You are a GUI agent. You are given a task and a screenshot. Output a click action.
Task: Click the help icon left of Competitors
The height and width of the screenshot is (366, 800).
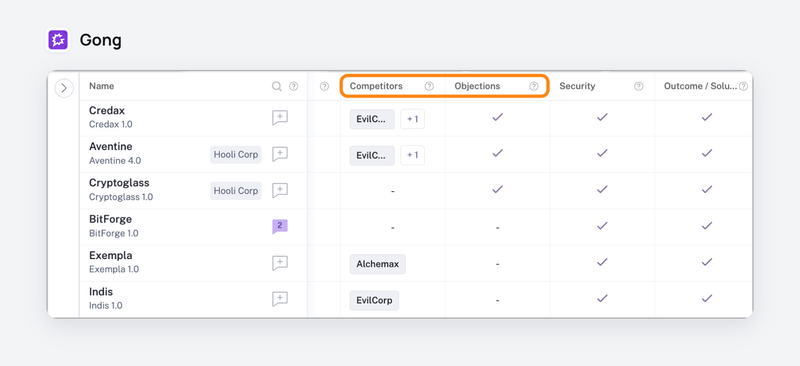(x=324, y=86)
